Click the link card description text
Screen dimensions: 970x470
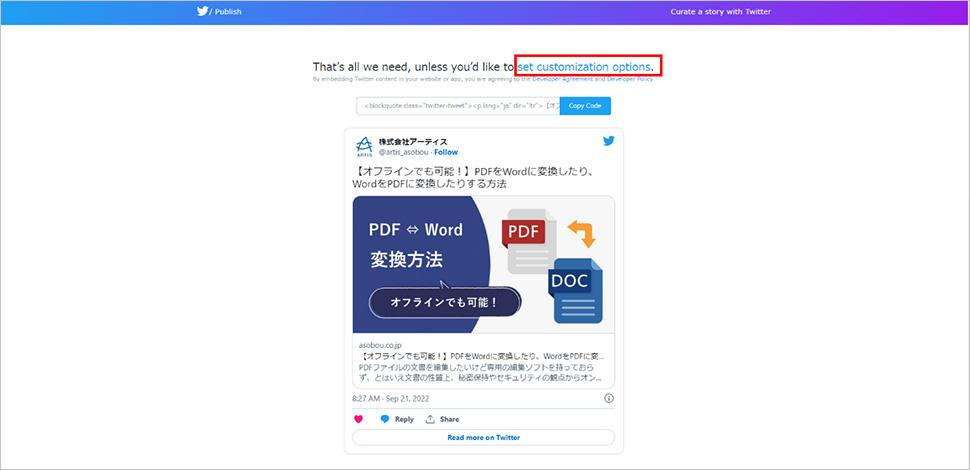(482, 373)
